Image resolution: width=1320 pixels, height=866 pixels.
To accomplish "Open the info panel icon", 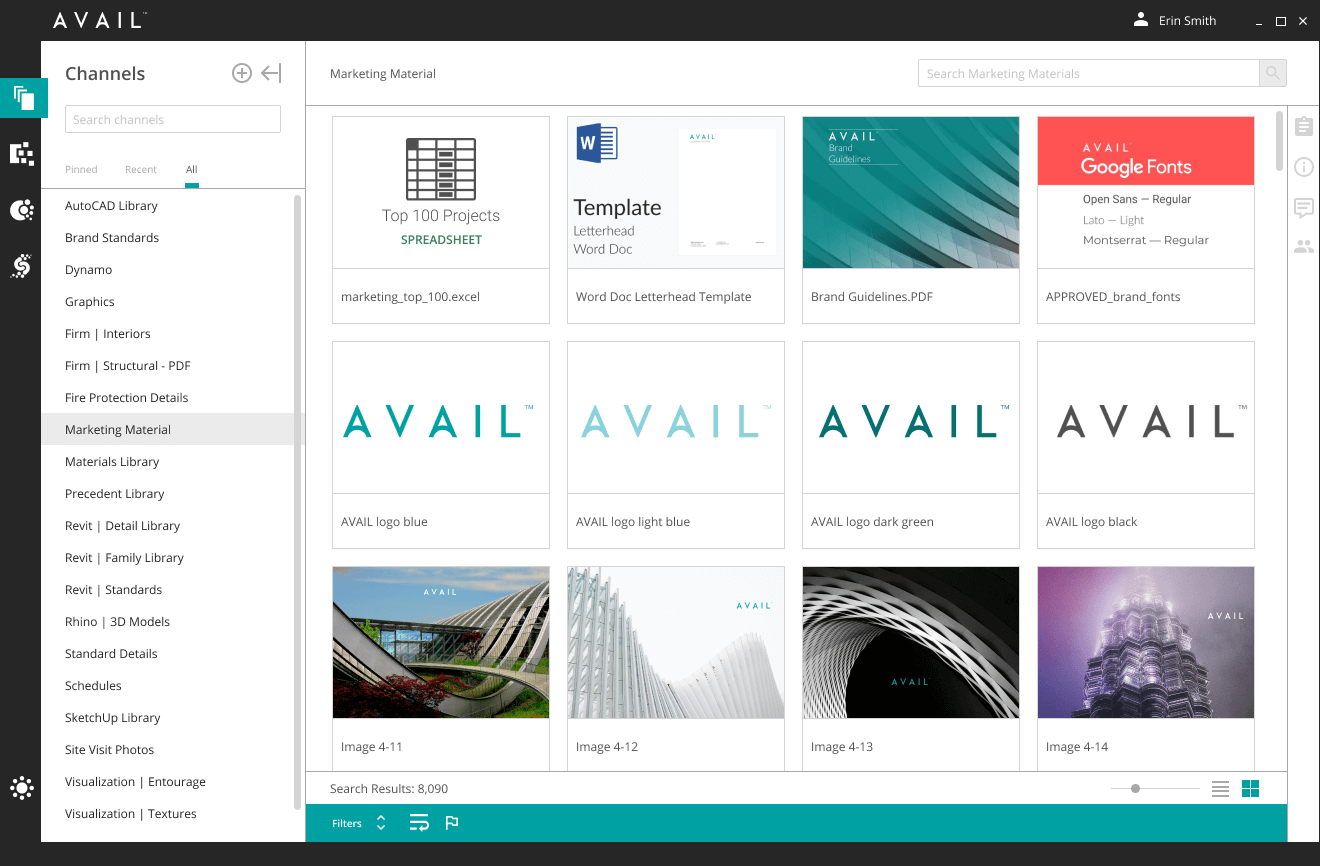I will 1303,167.
